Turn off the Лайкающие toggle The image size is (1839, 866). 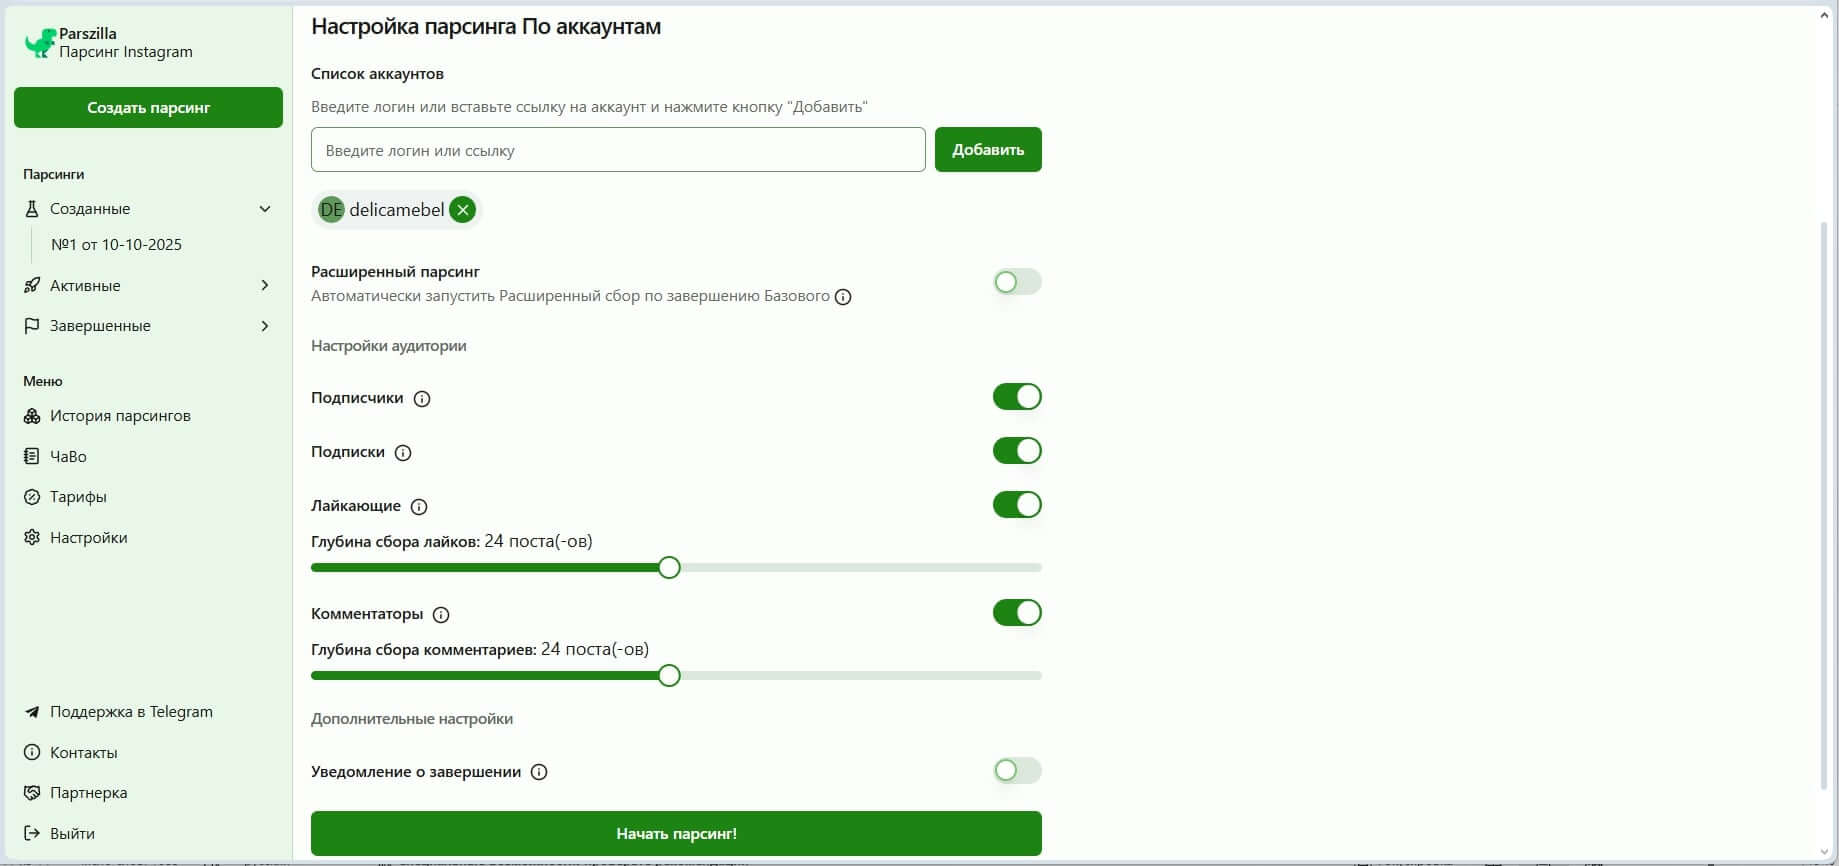1017,505
